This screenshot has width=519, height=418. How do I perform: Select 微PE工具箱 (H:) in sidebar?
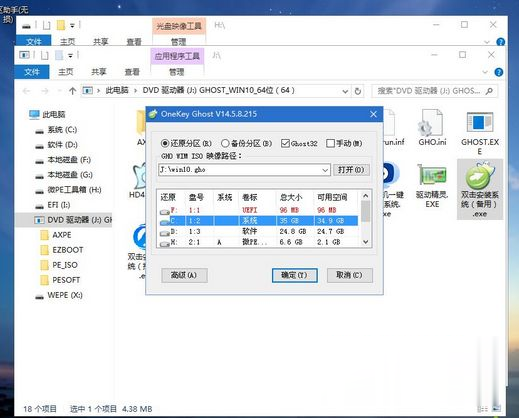pos(68,190)
